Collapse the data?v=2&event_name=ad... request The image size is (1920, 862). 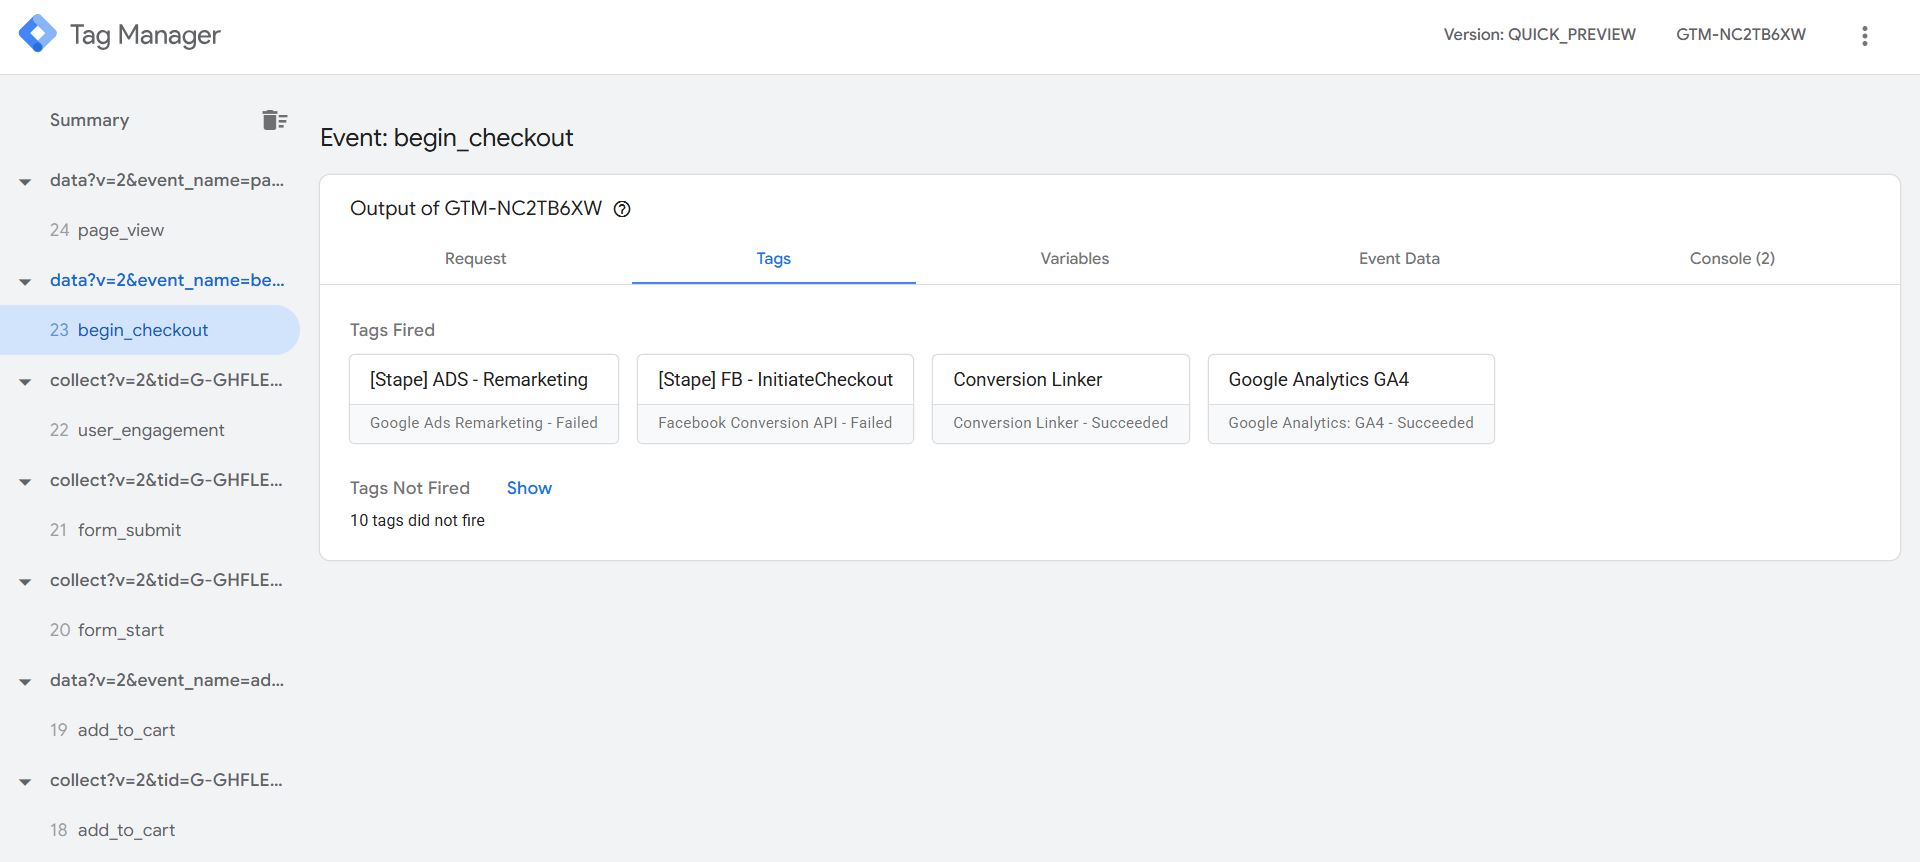coord(25,682)
